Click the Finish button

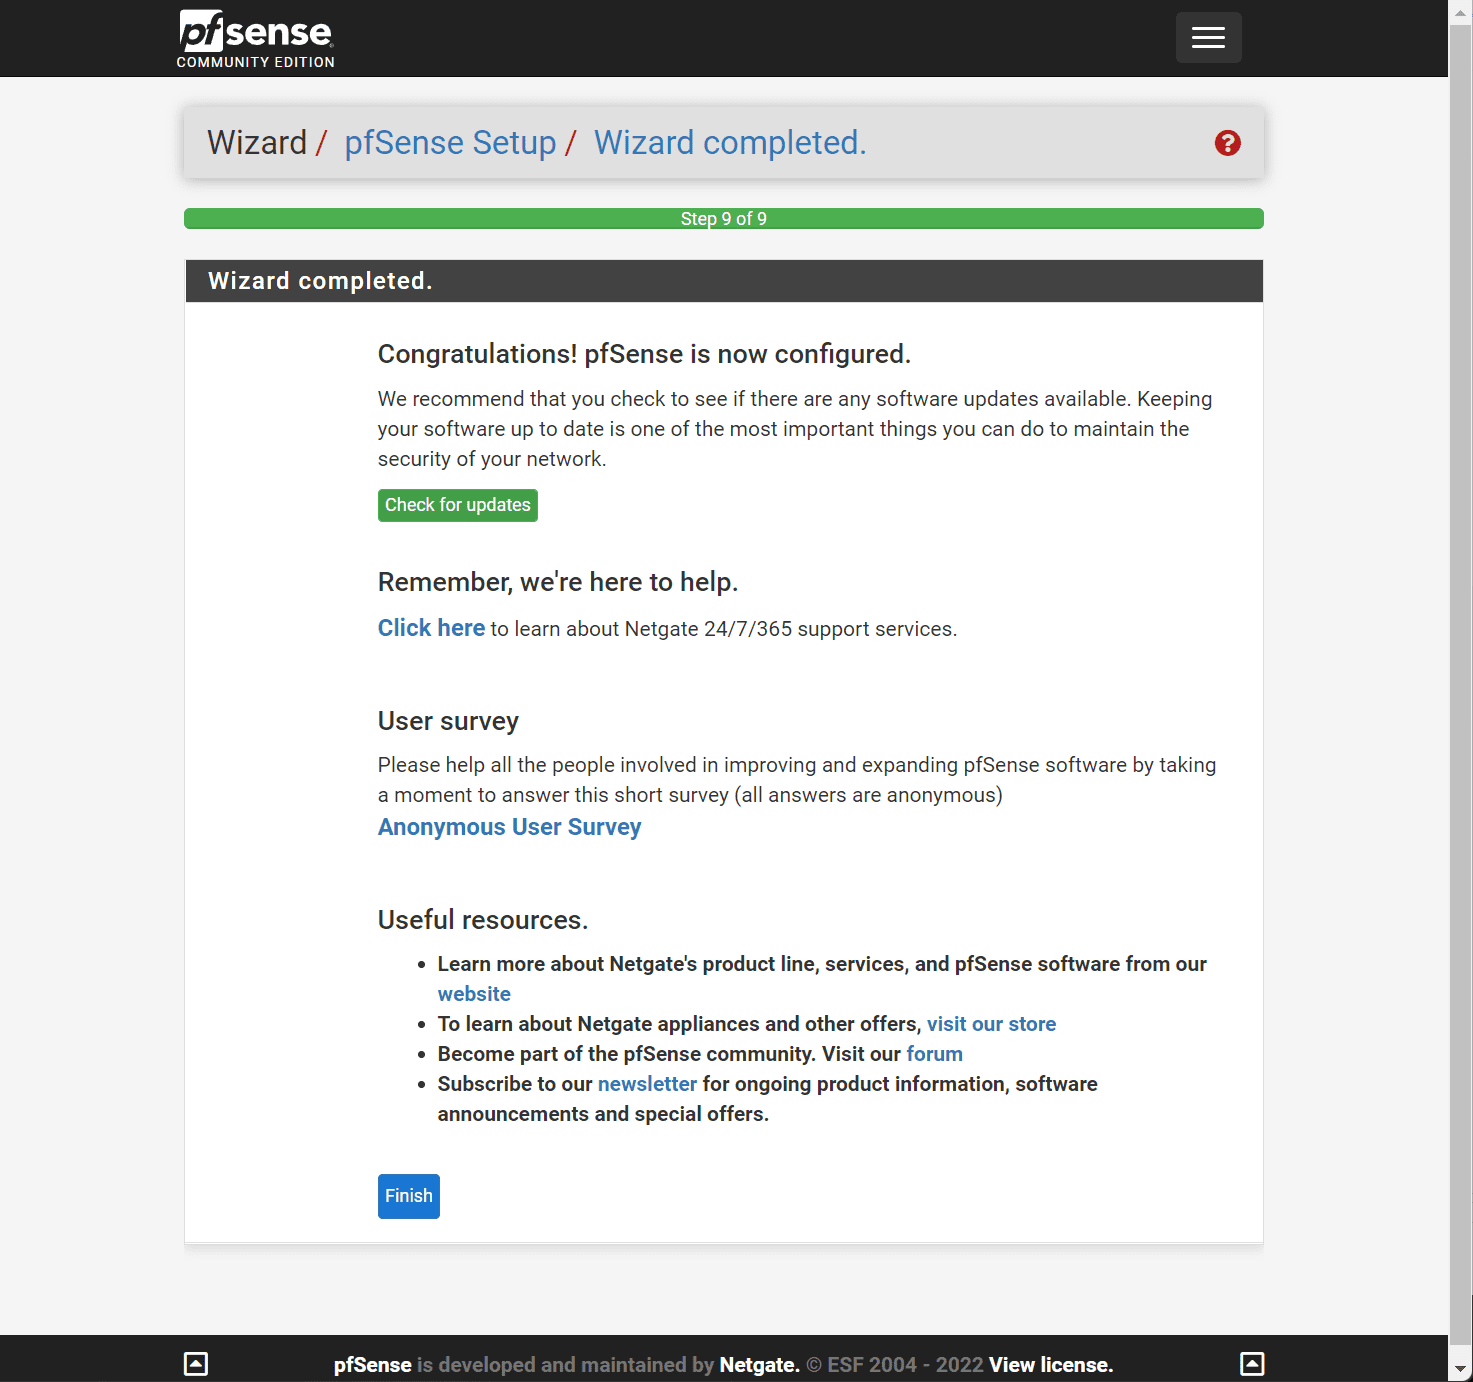tap(409, 1196)
